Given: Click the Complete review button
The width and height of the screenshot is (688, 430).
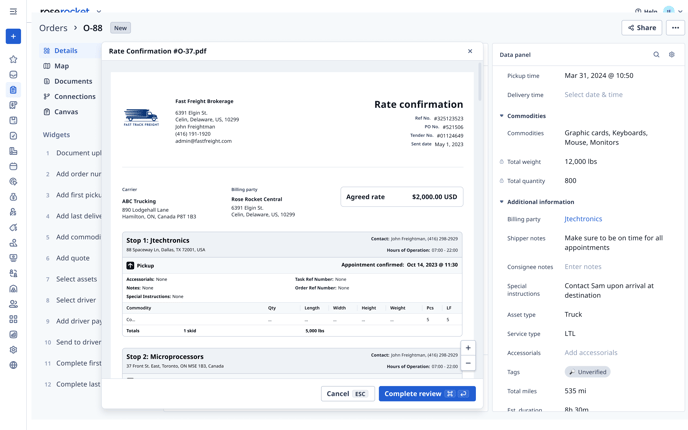Looking at the screenshot, I should pyautogui.click(x=426, y=394).
